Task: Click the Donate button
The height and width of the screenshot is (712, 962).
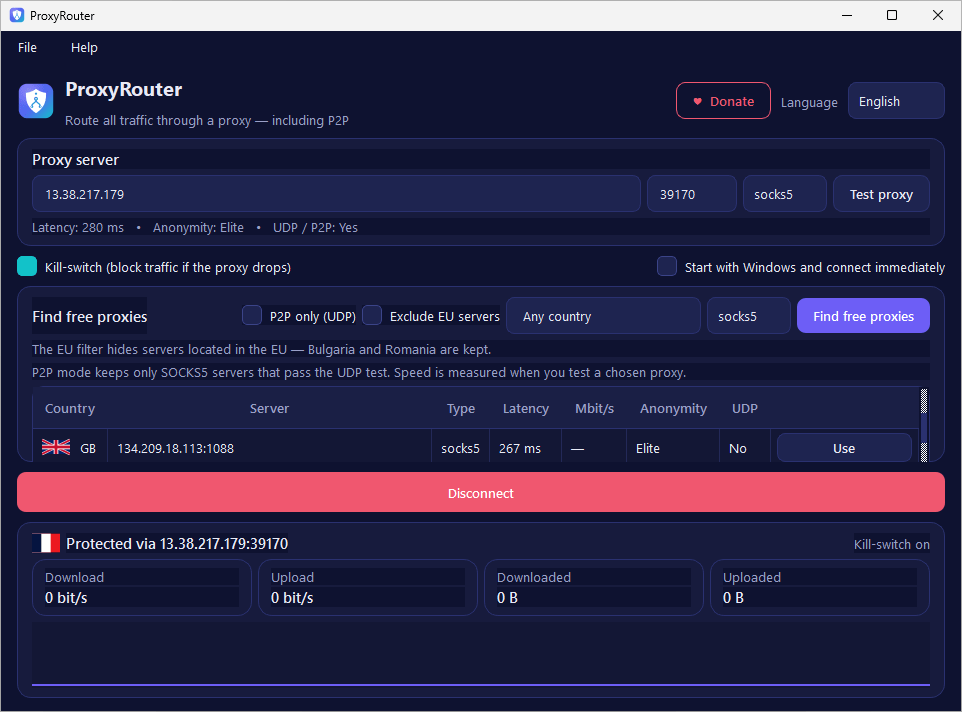Action: click(x=723, y=101)
